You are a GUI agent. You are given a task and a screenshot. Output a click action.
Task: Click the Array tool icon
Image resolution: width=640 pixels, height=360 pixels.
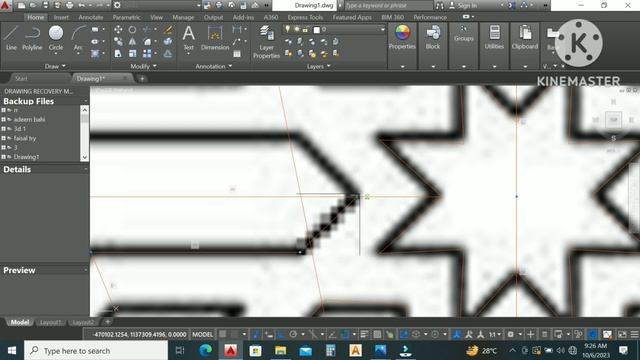coord(147,53)
